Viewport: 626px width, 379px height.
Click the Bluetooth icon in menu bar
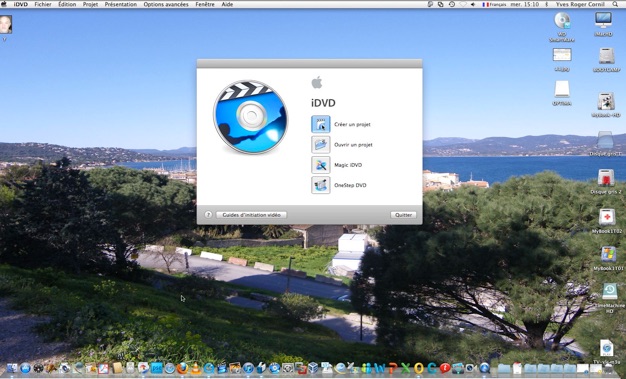click(547, 4)
